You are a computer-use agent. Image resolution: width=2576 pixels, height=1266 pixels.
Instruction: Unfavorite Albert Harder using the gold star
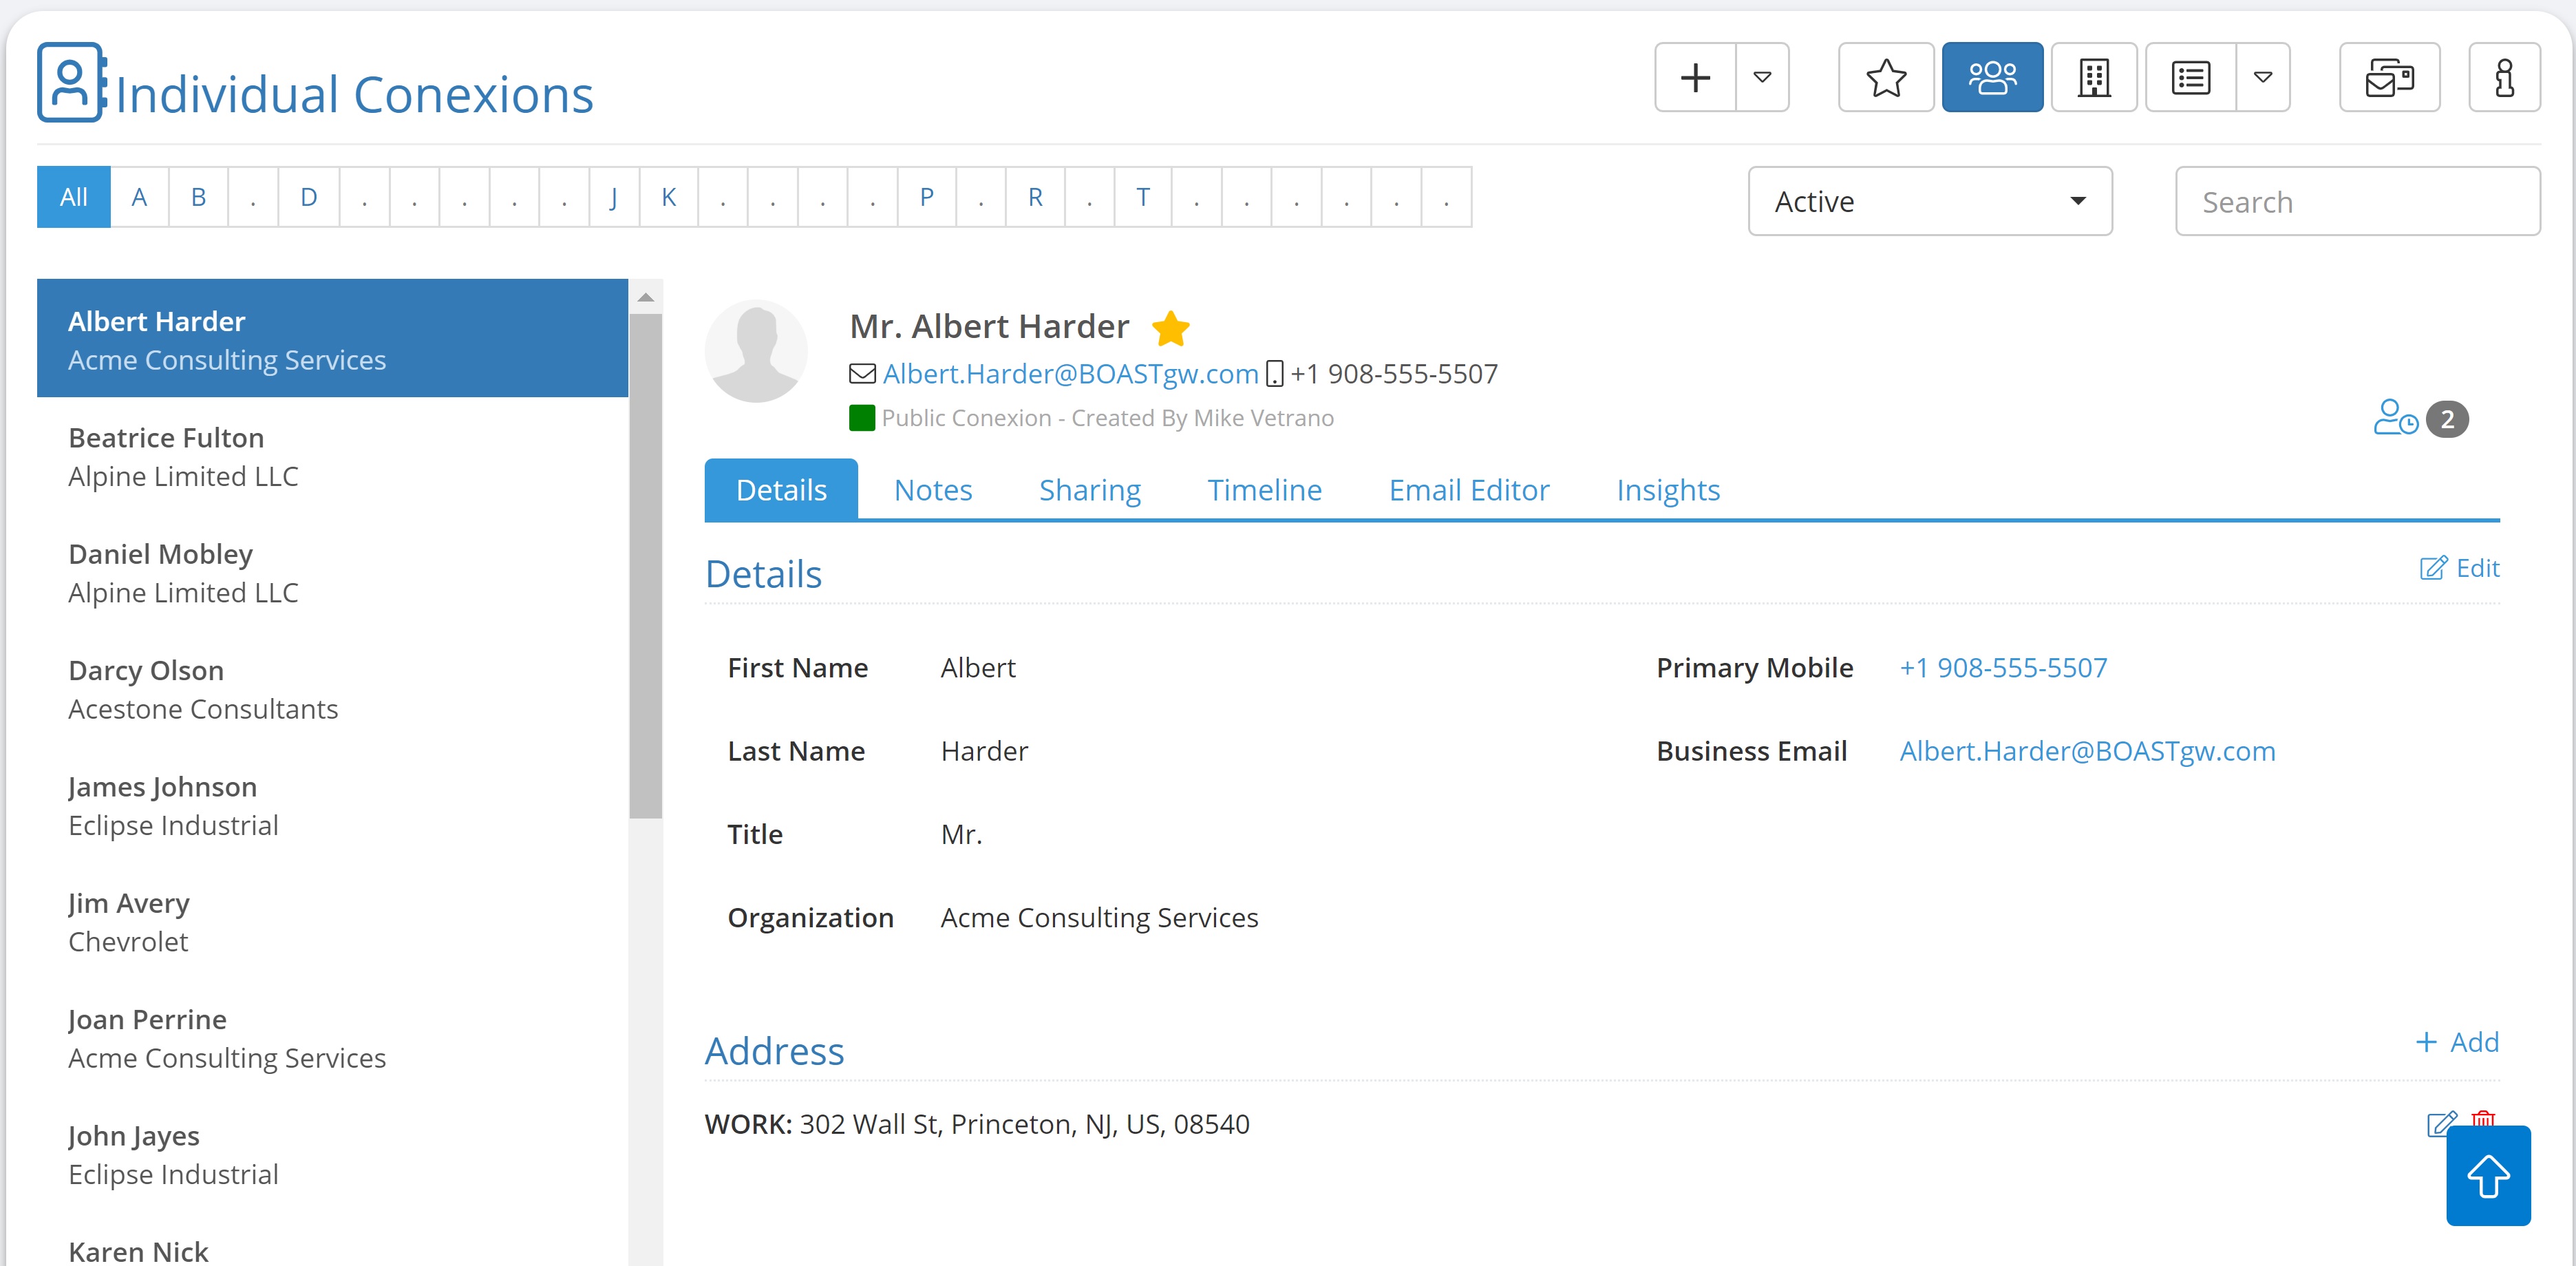coord(1170,328)
